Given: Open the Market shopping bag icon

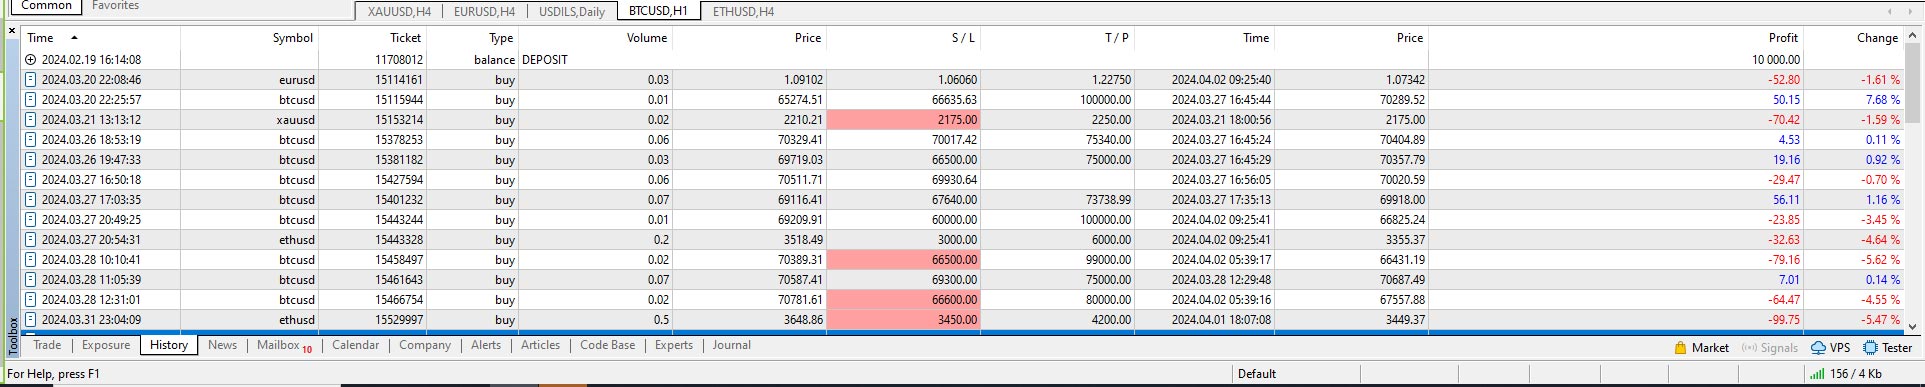Looking at the screenshot, I should (1680, 348).
